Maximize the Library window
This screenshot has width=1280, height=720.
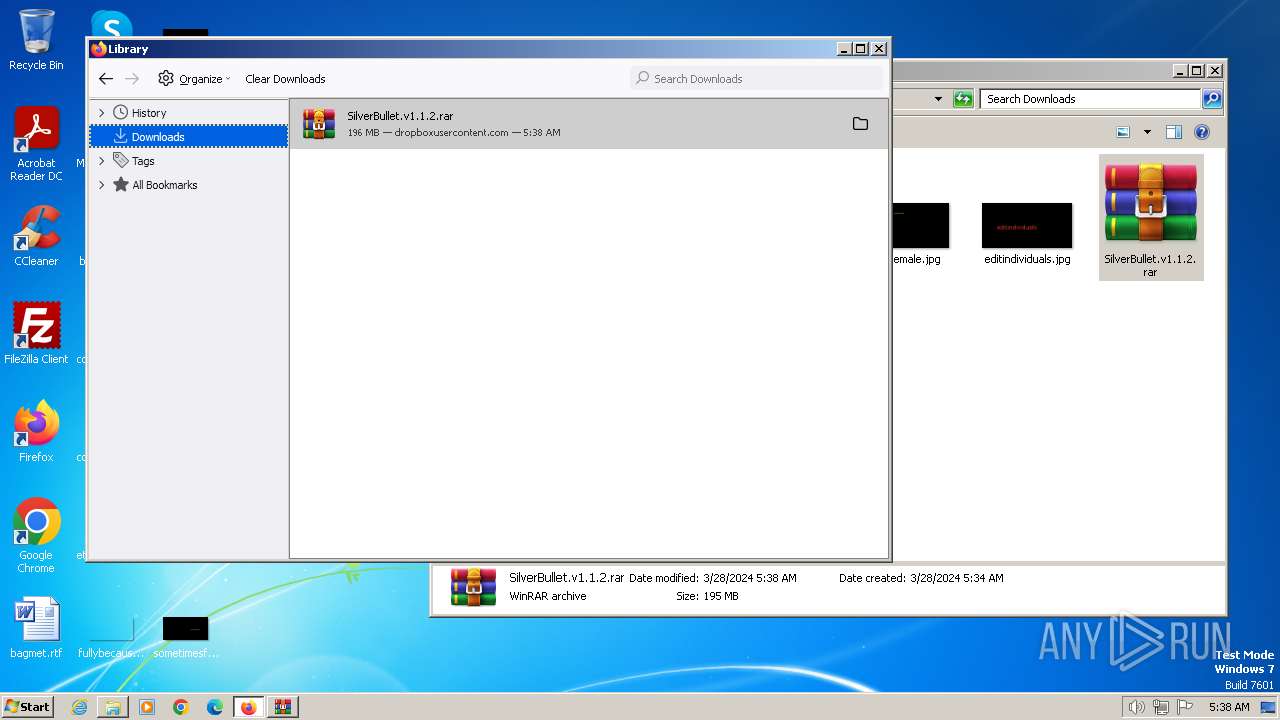861,49
